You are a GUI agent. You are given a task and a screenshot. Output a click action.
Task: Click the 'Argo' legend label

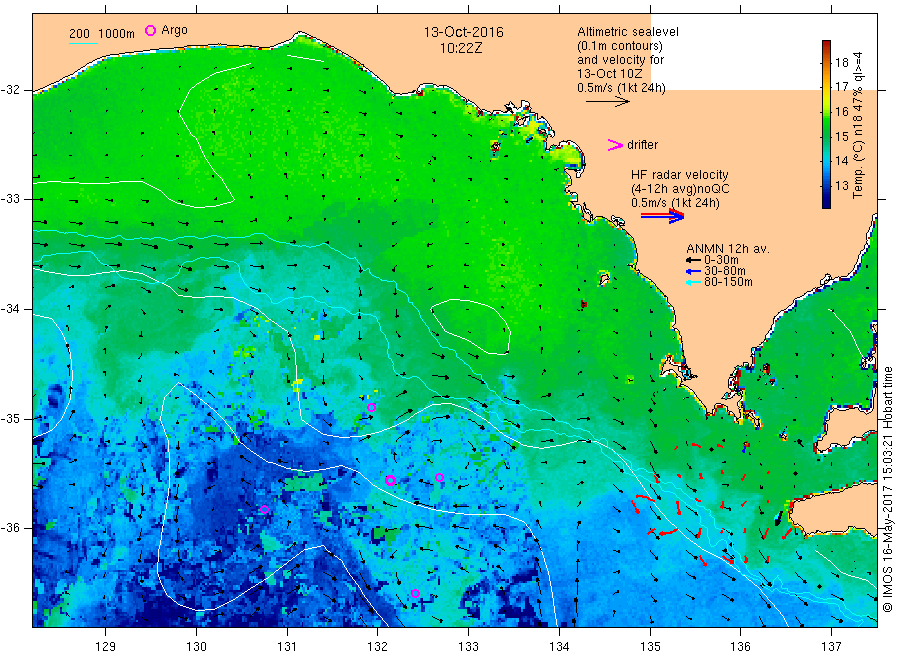[174, 30]
